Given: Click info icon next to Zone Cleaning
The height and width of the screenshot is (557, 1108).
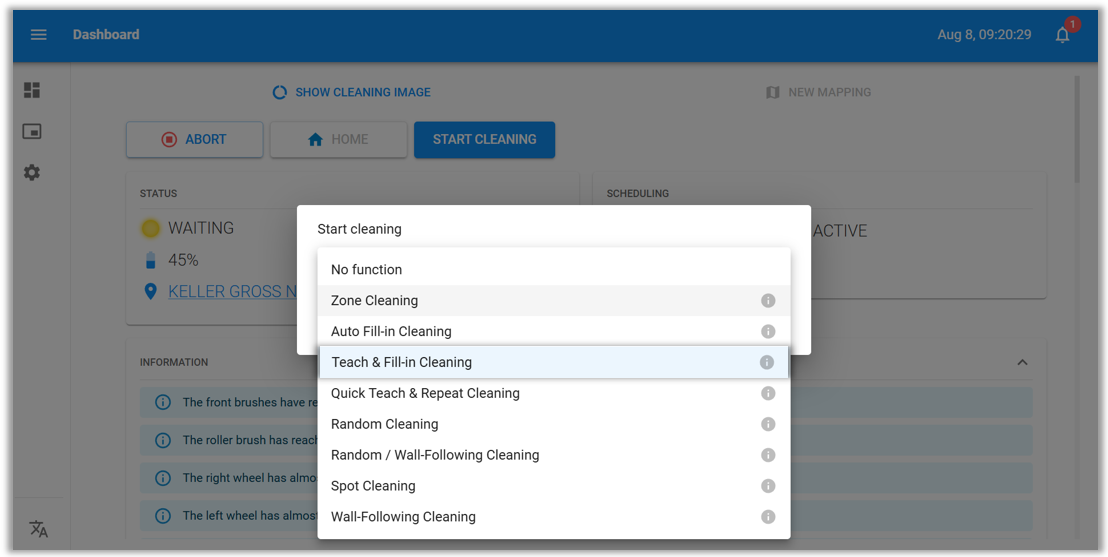Looking at the screenshot, I should click(x=768, y=301).
